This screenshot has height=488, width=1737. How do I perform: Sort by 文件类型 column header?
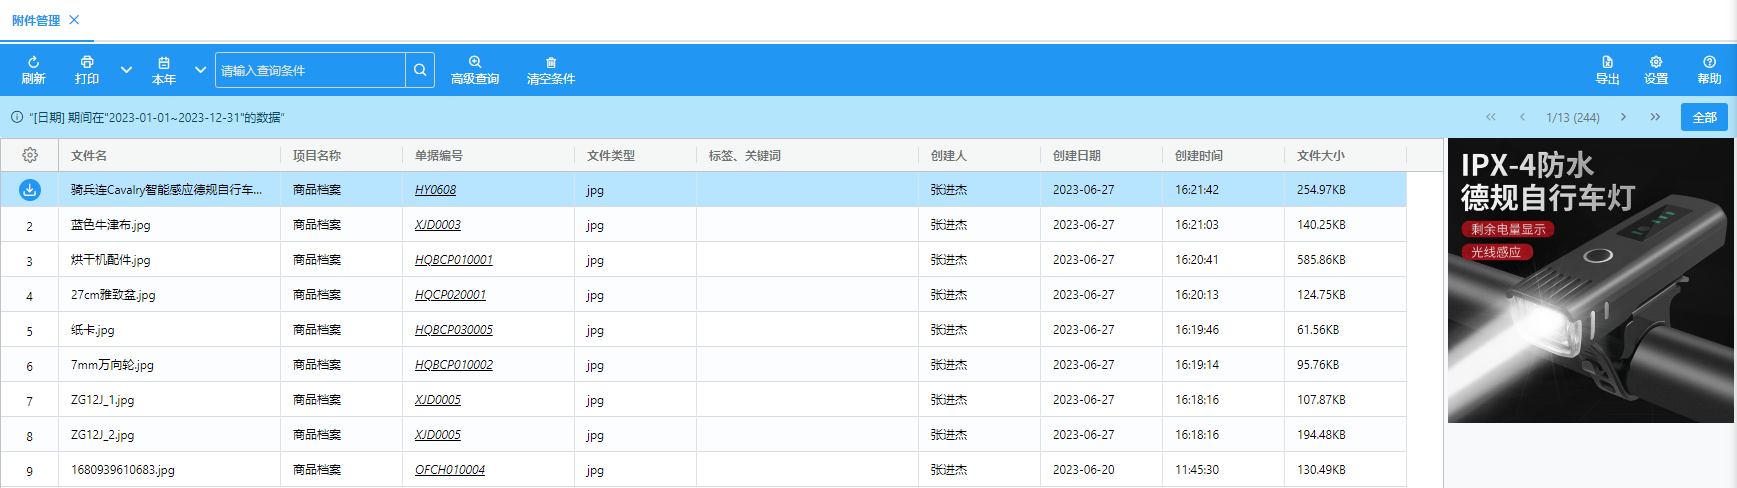[x=611, y=155]
